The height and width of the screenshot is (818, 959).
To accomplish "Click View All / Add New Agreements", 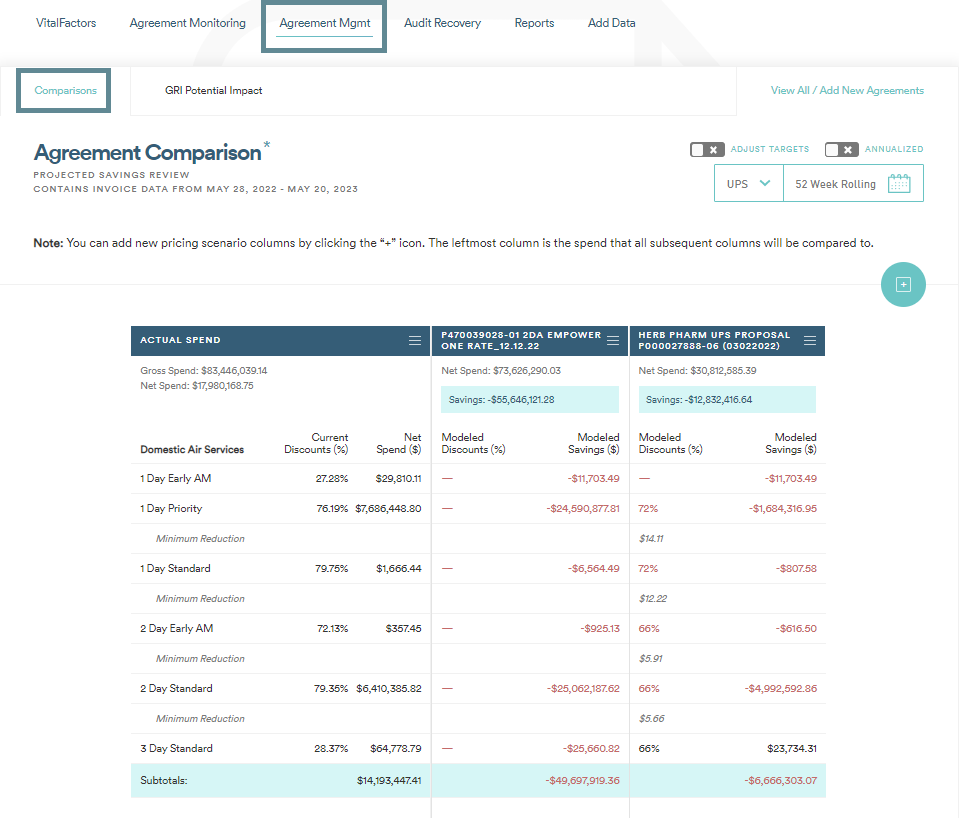I will click(847, 90).
